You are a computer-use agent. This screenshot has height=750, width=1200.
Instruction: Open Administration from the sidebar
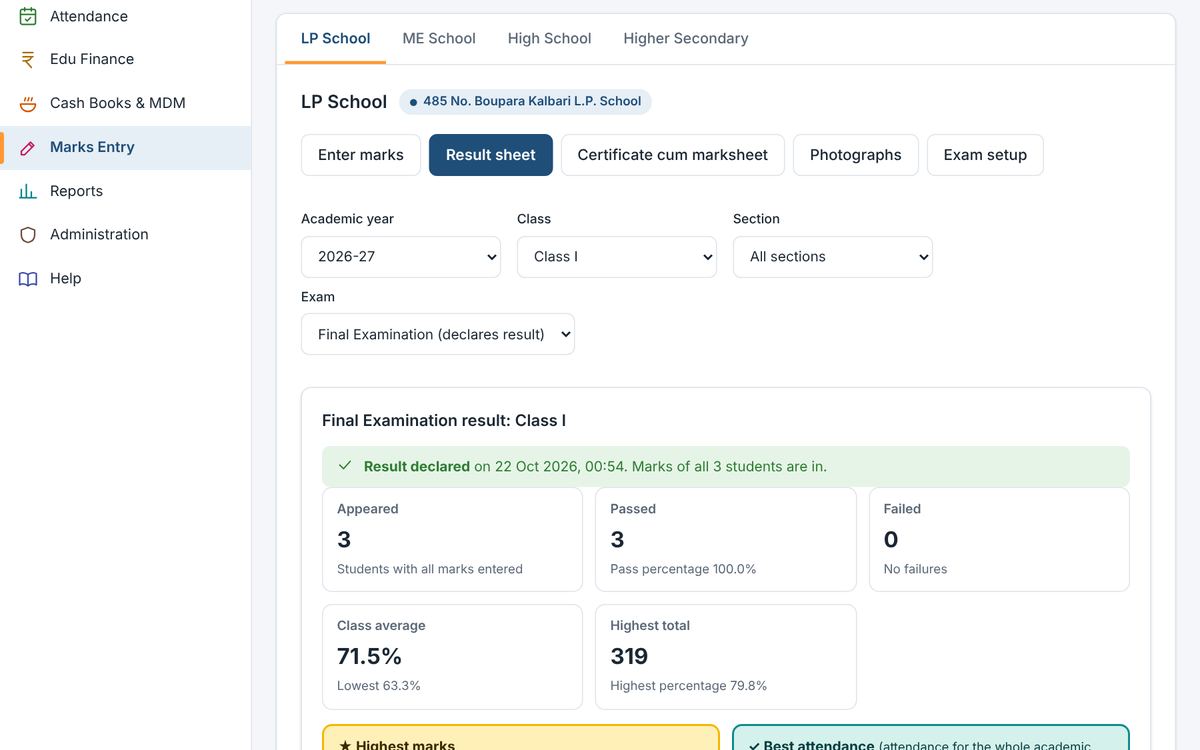tap(126, 234)
